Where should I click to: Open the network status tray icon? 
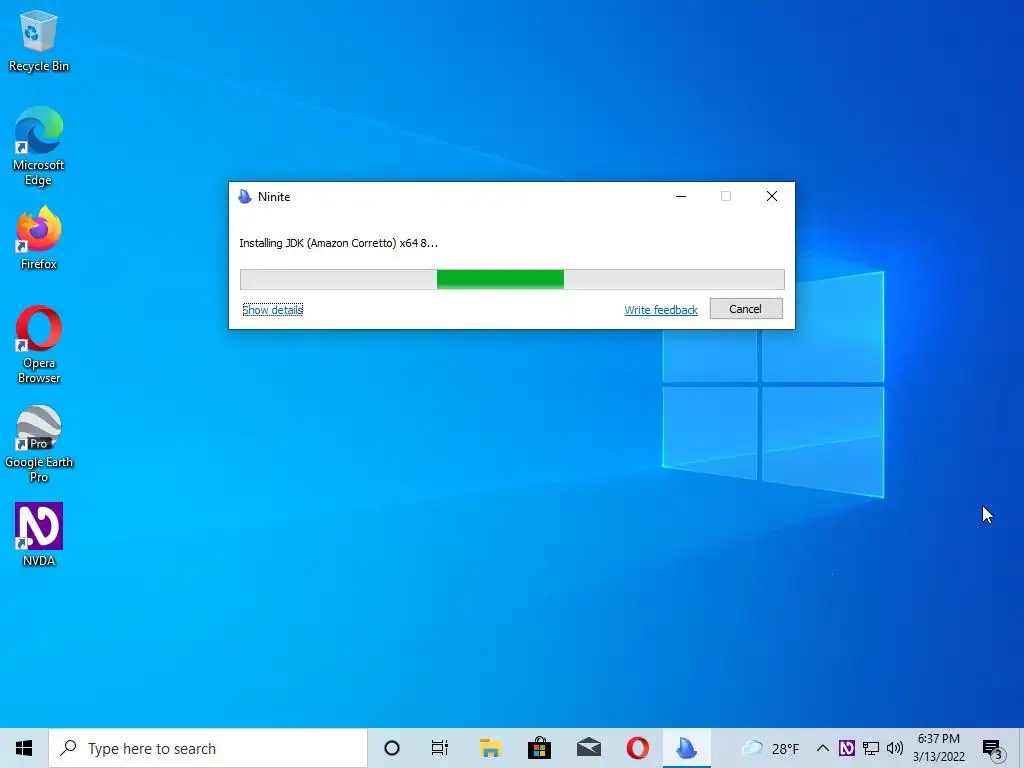tap(871, 748)
